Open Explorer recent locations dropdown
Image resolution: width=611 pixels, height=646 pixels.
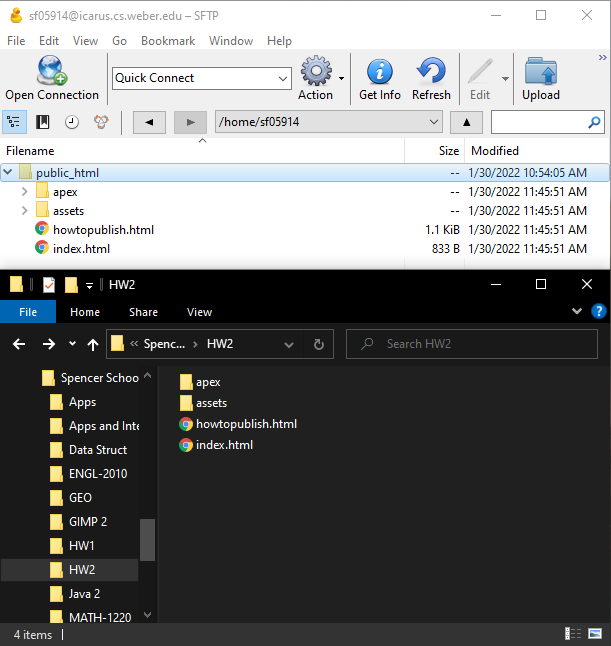pyautogui.click(x=73, y=344)
